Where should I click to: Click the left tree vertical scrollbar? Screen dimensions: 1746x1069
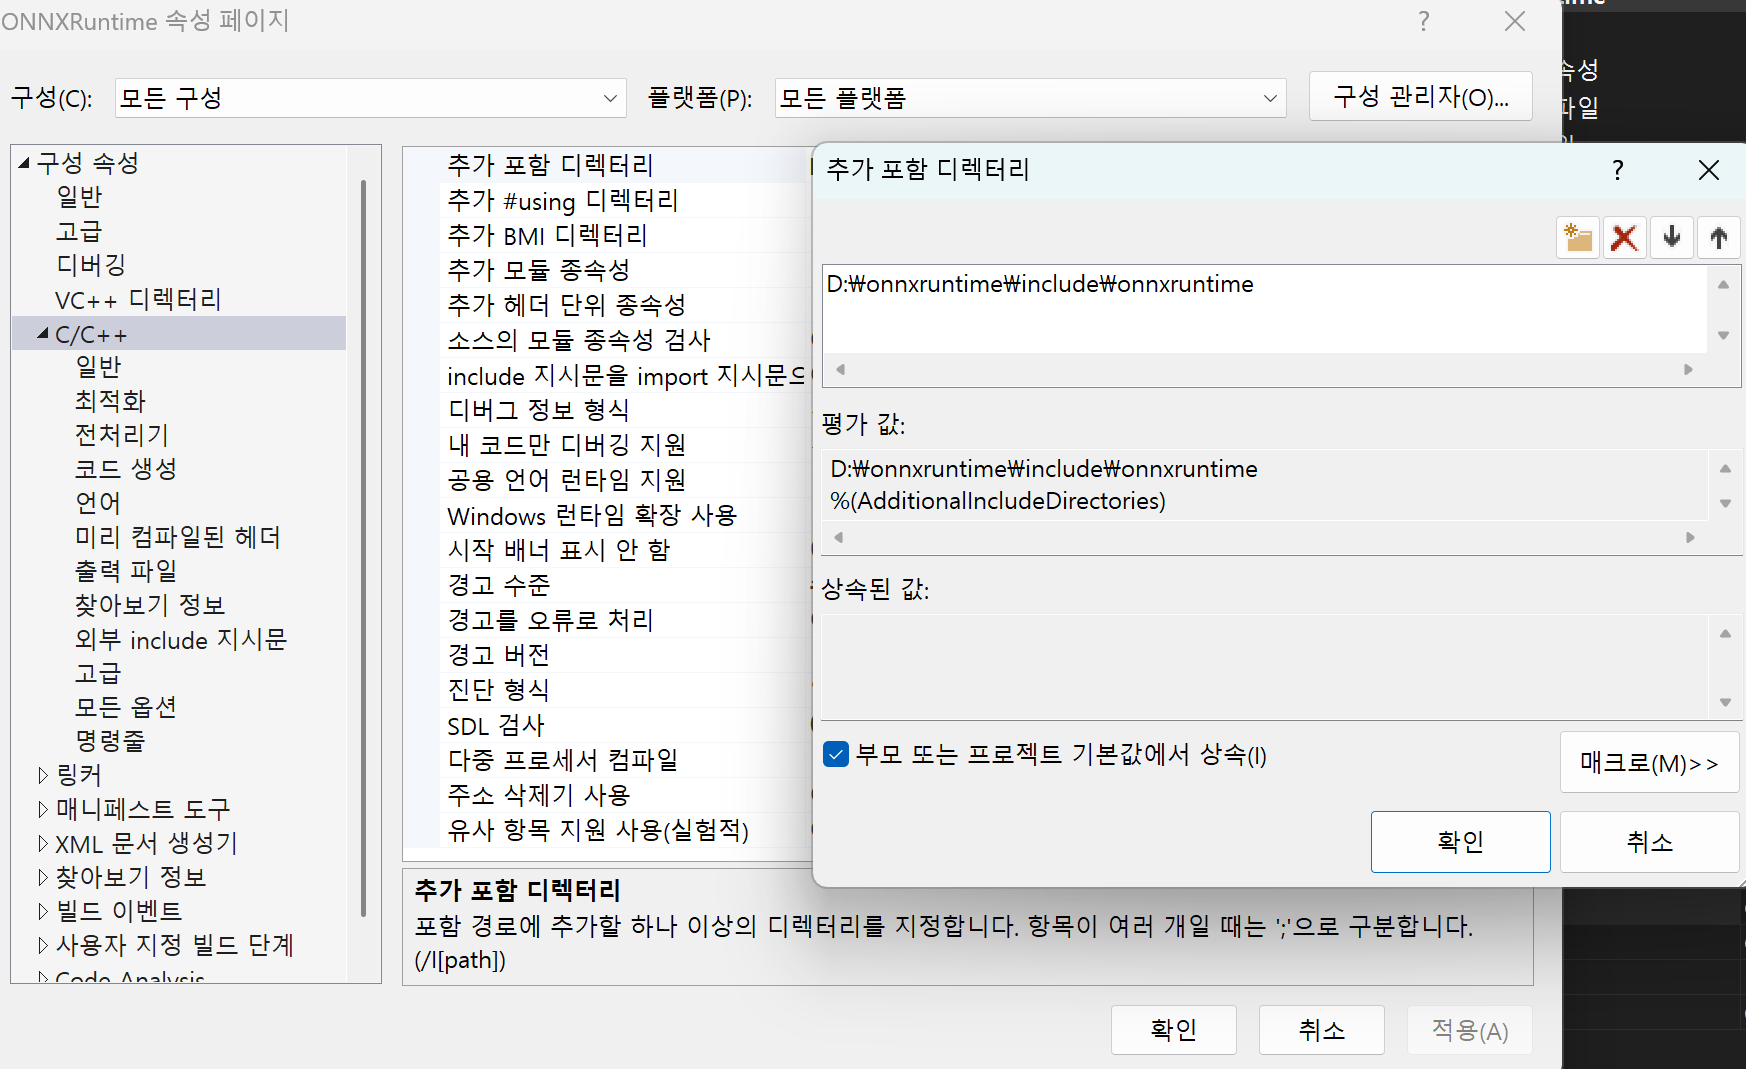tap(363, 548)
